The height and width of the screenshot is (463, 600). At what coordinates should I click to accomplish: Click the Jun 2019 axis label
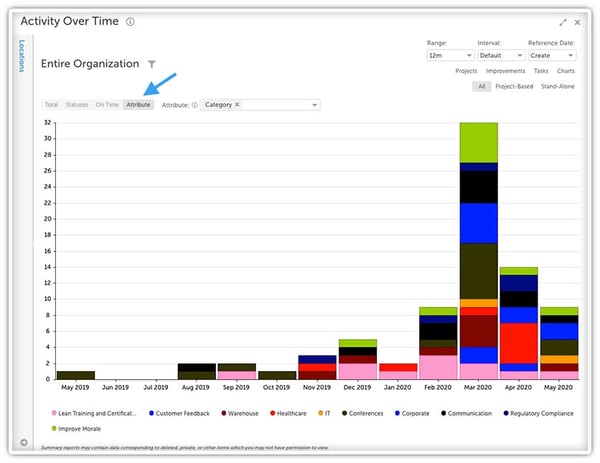[x=115, y=387]
